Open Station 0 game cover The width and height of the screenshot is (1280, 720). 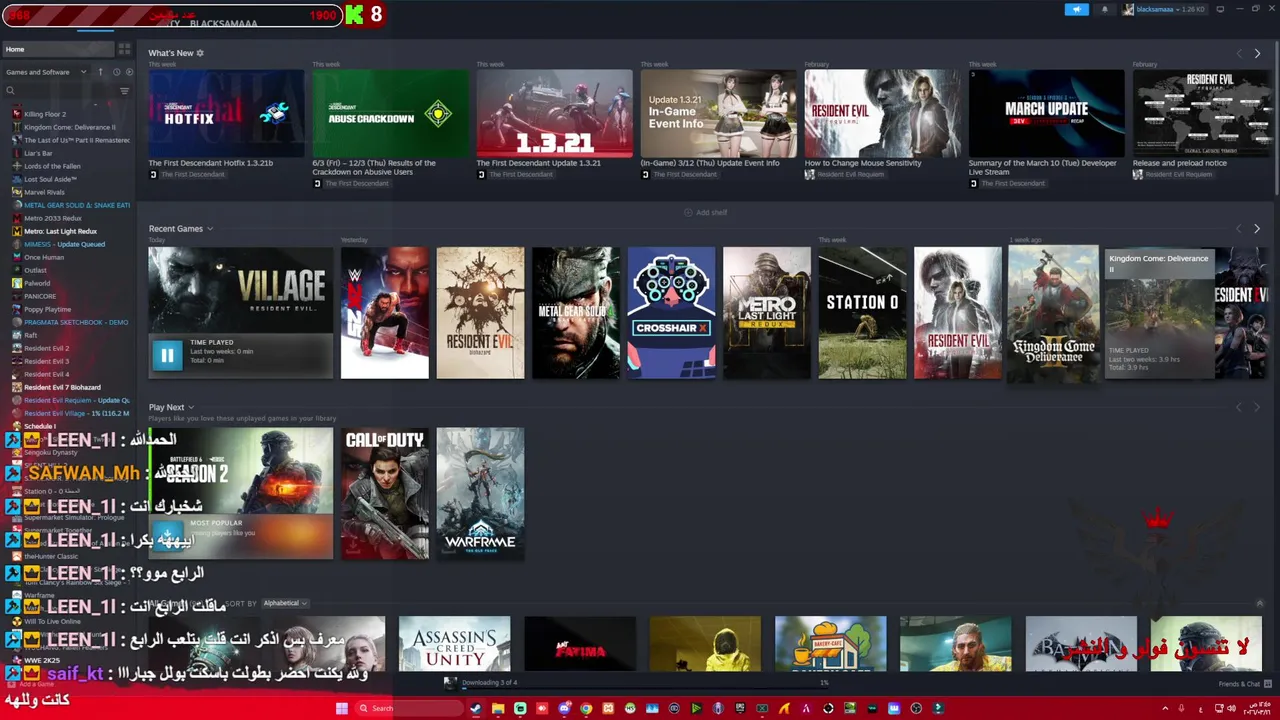[x=862, y=313]
